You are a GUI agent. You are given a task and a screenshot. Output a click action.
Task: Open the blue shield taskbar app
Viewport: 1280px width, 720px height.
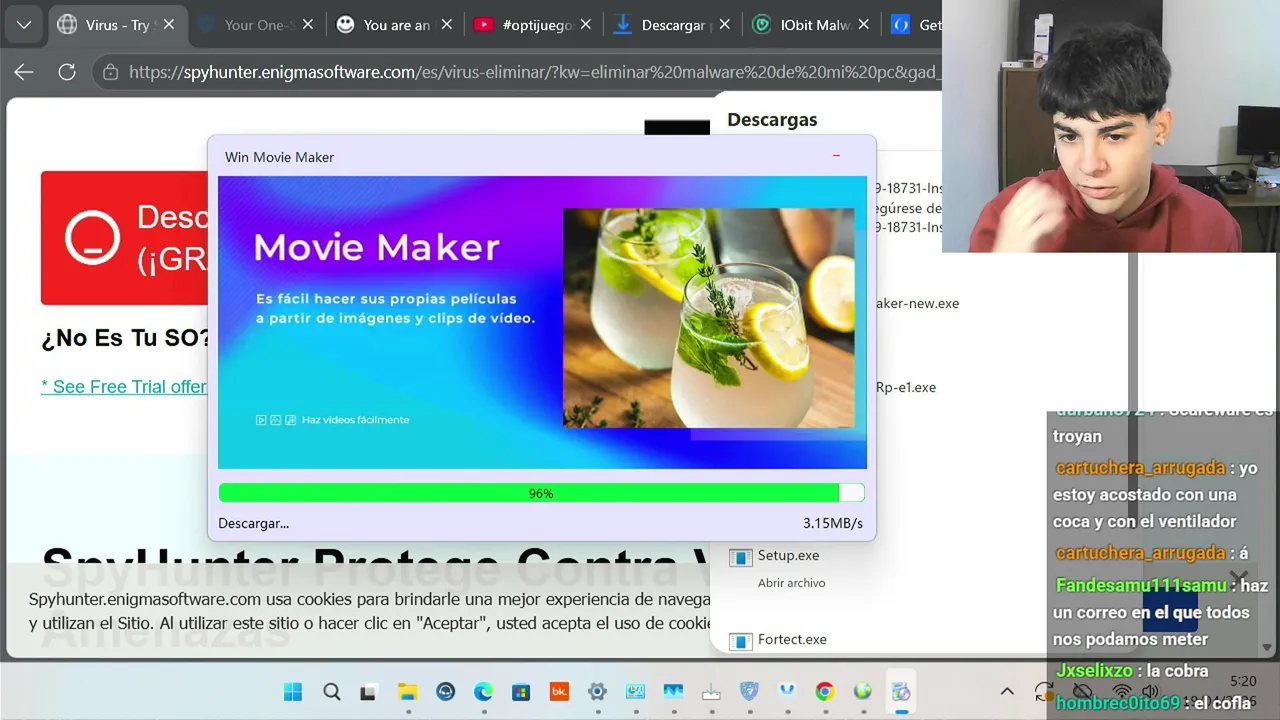coord(749,691)
